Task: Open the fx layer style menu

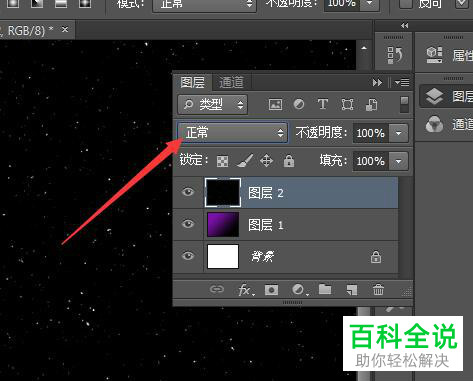Action: [246, 290]
